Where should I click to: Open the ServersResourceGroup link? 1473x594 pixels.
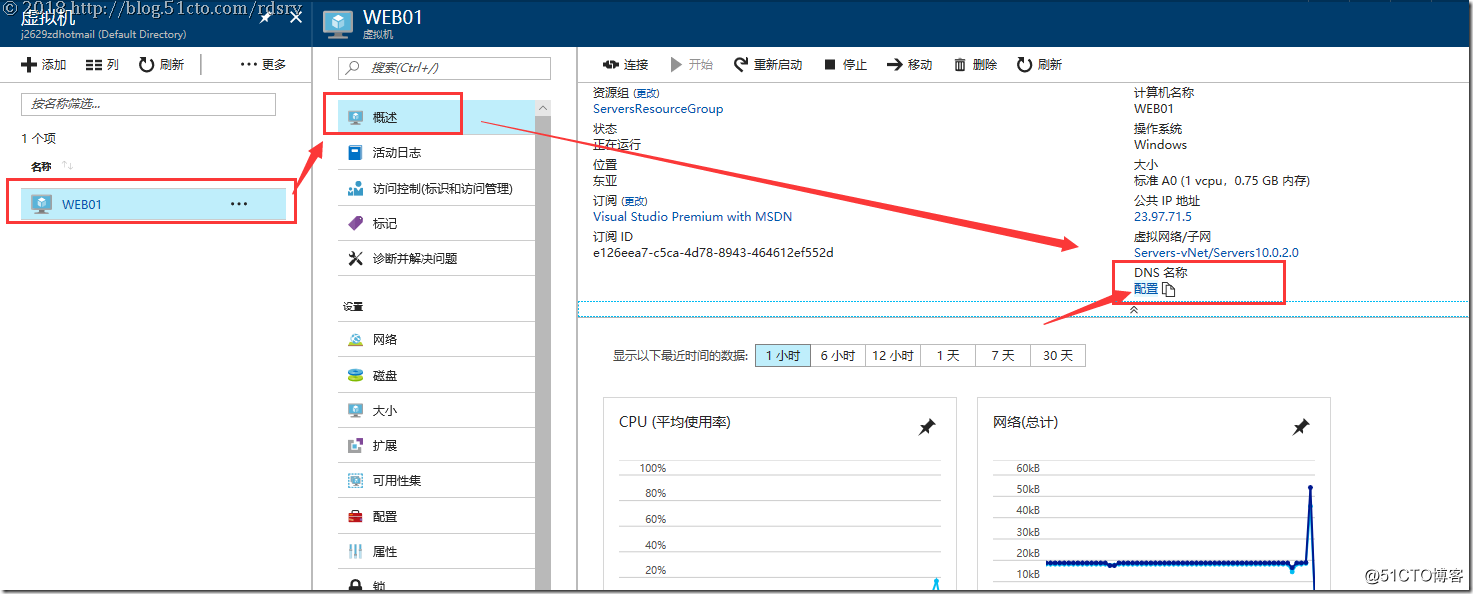pos(658,109)
